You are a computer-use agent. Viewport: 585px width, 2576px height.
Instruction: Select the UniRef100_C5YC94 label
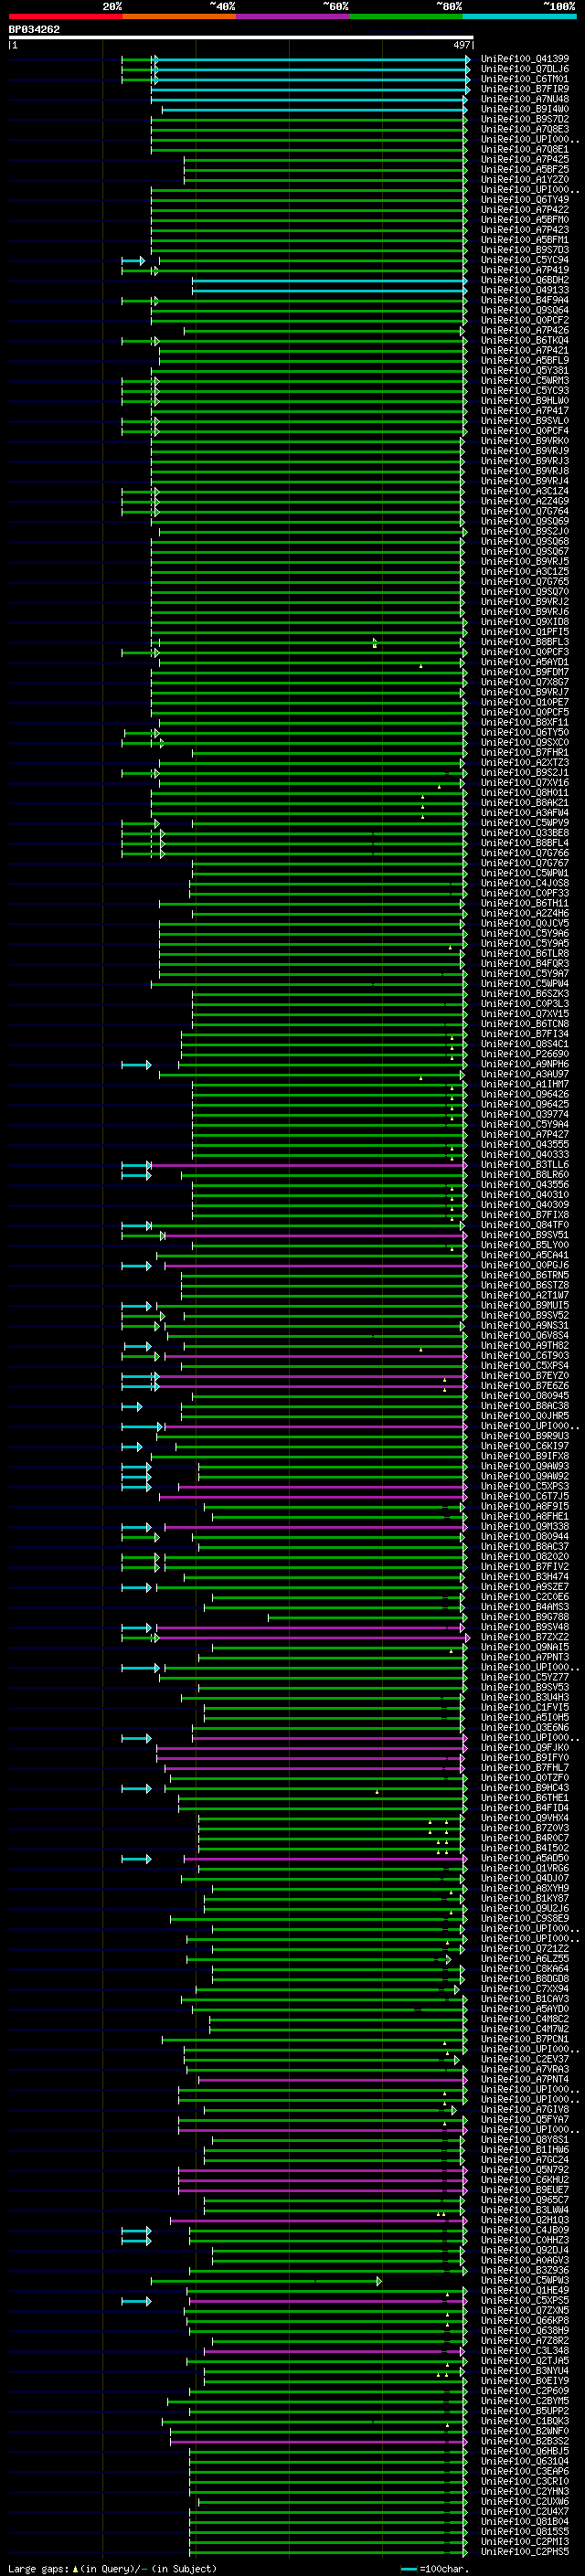525,260
